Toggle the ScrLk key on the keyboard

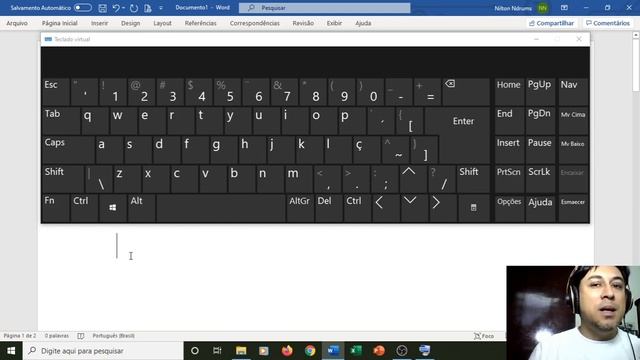point(540,179)
